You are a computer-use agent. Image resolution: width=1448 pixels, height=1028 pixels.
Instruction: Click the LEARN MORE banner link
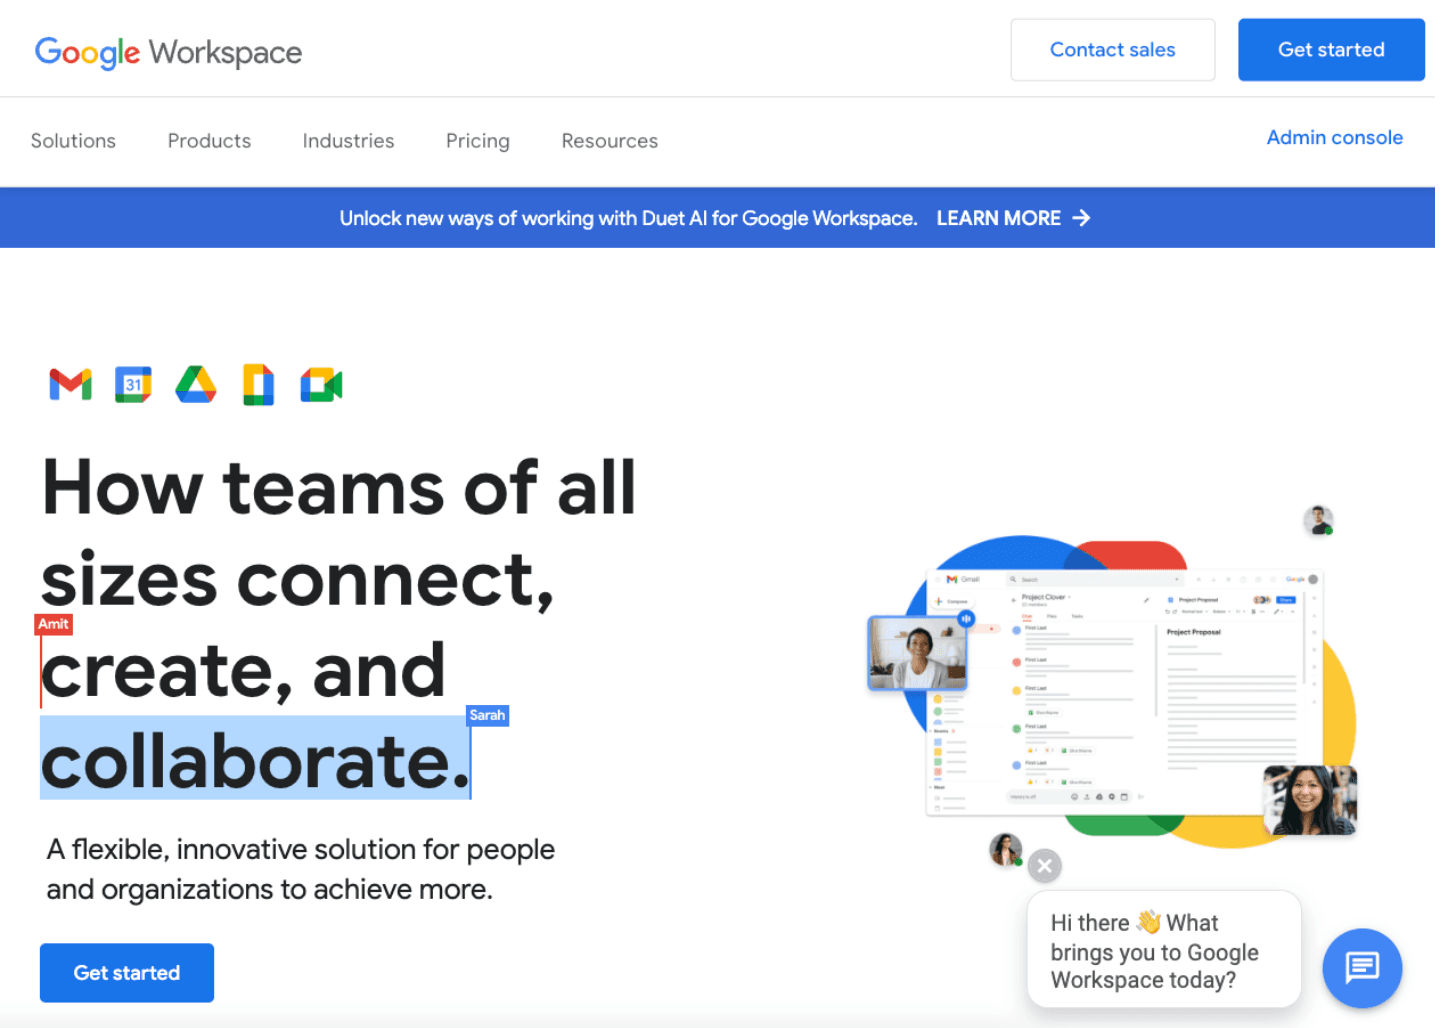coord(998,218)
